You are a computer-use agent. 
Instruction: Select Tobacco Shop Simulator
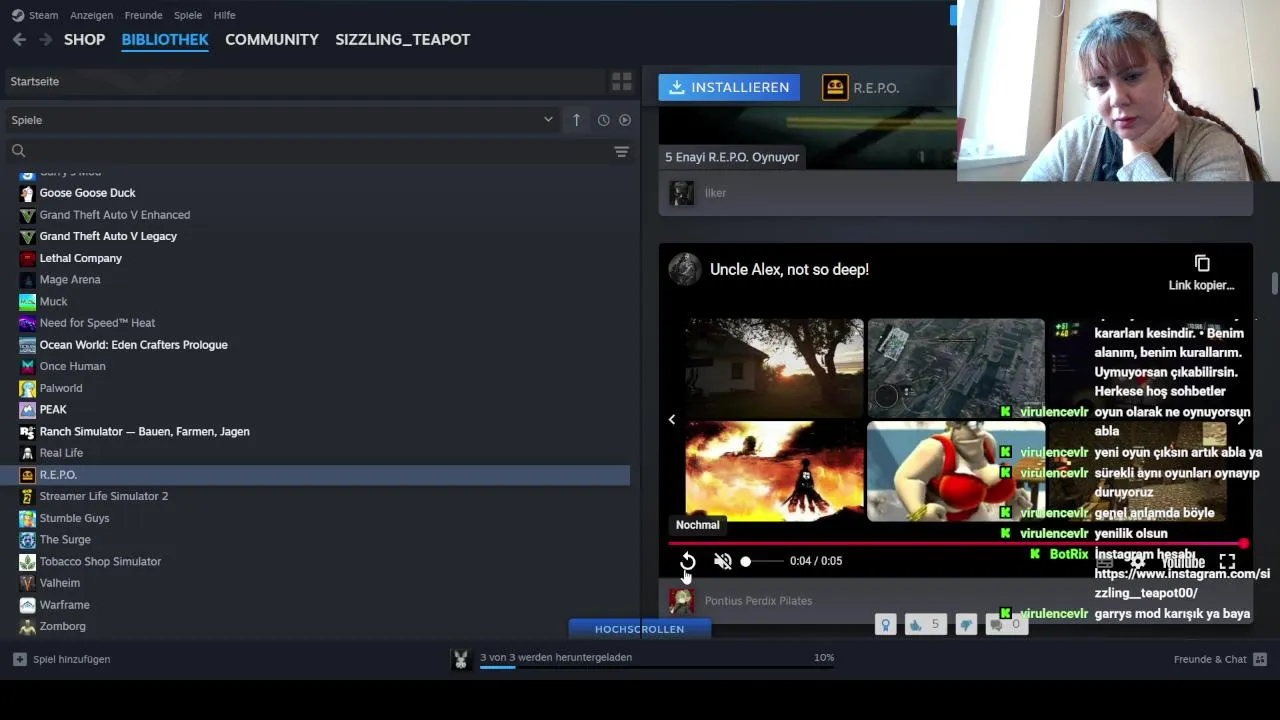coord(100,561)
